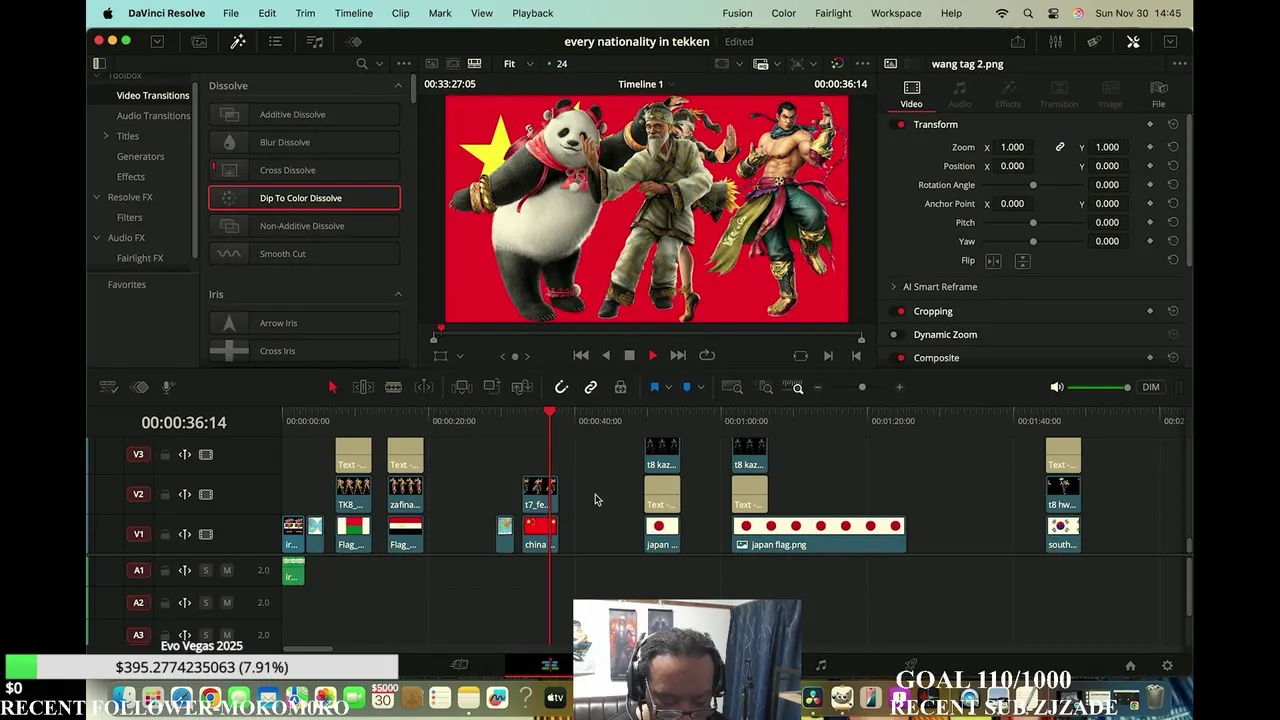Expand AI Smart Reframe section
Image resolution: width=1280 pixels, height=720 pixels.
point(894,287)
